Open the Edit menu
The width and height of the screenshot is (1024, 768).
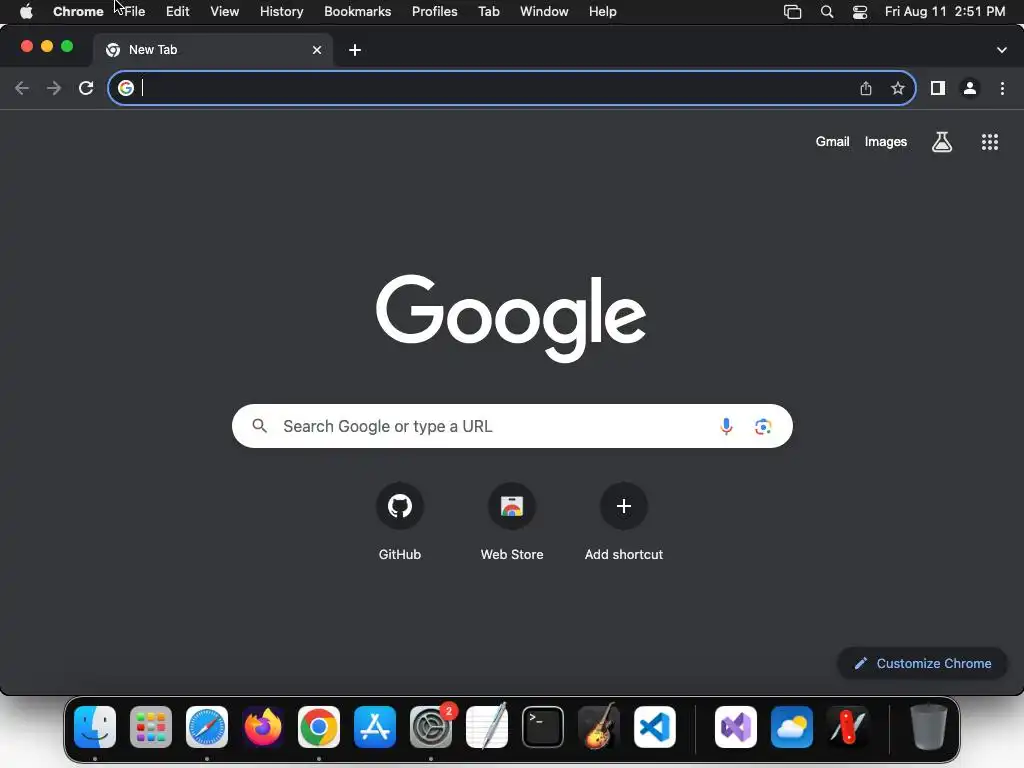[x=178, y=12]
